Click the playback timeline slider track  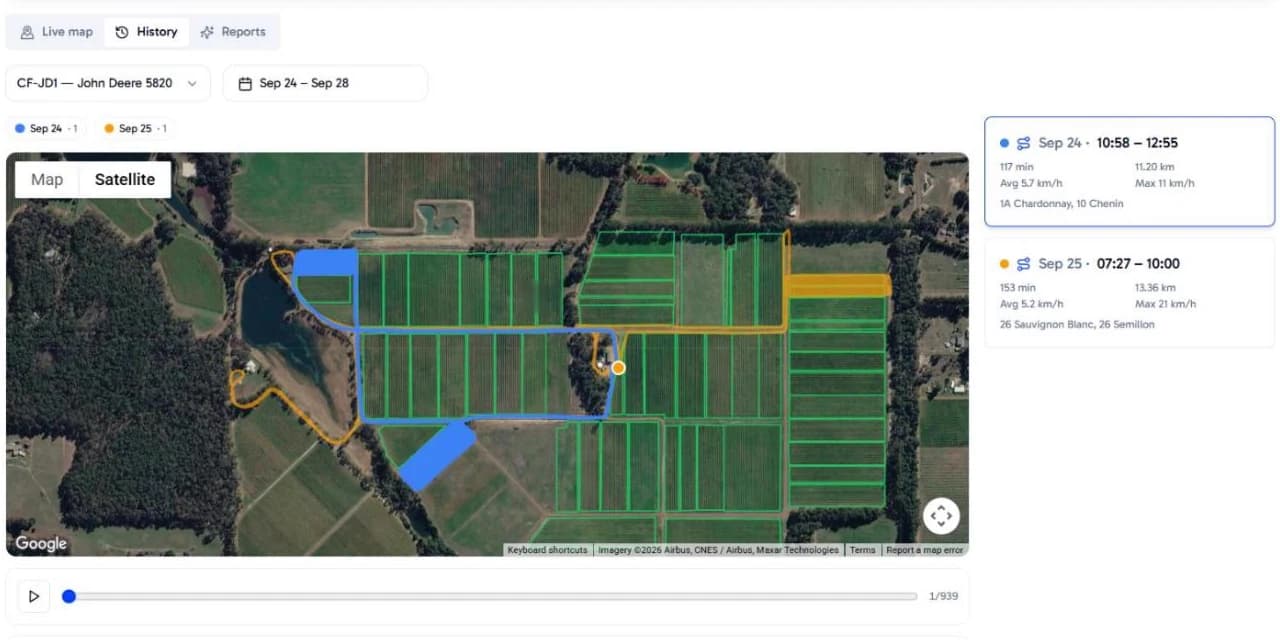(490, 596)
